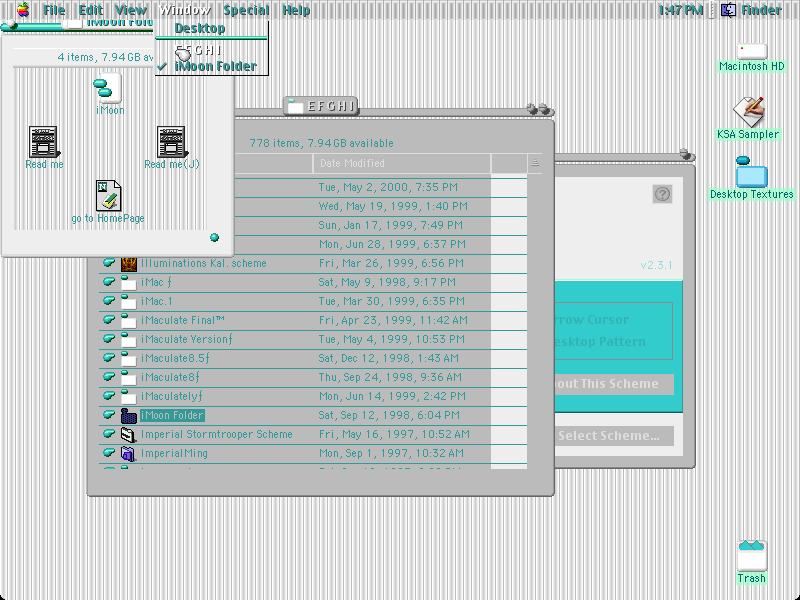Expand the iMaculate Versionƒ folder row

(x=109, y=338)
